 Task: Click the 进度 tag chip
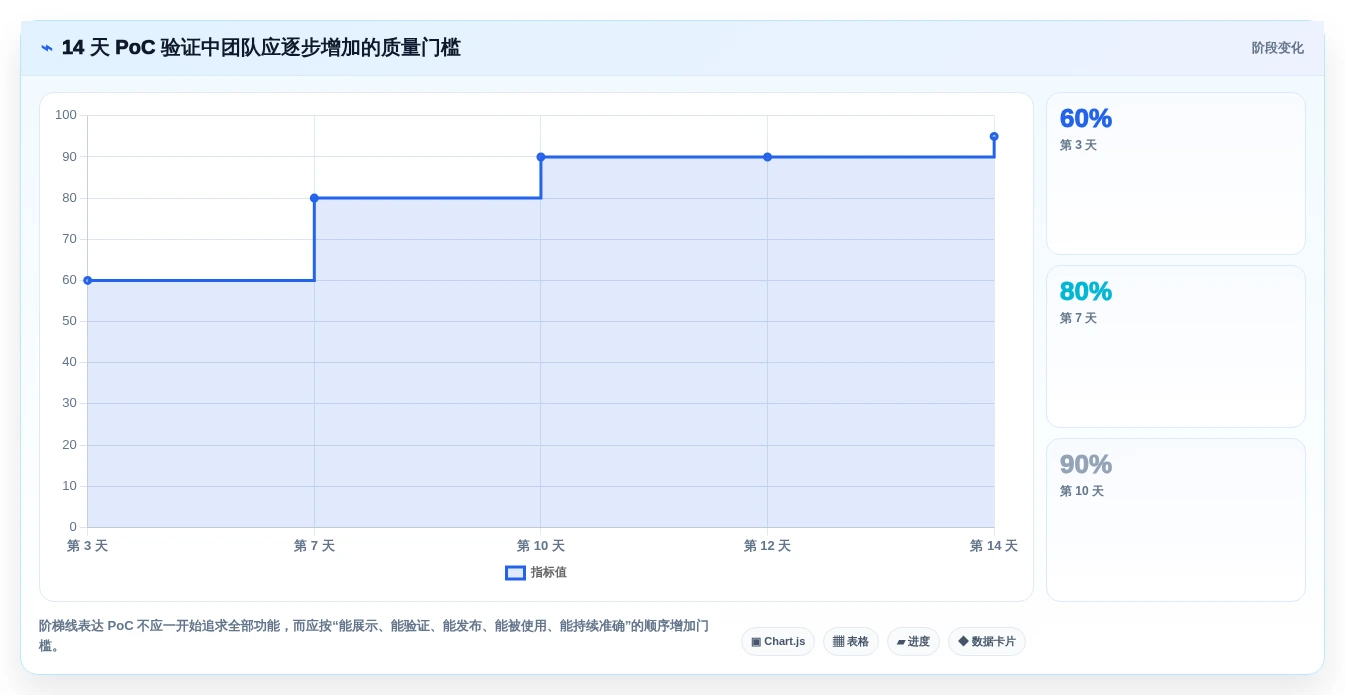[913, 642]
